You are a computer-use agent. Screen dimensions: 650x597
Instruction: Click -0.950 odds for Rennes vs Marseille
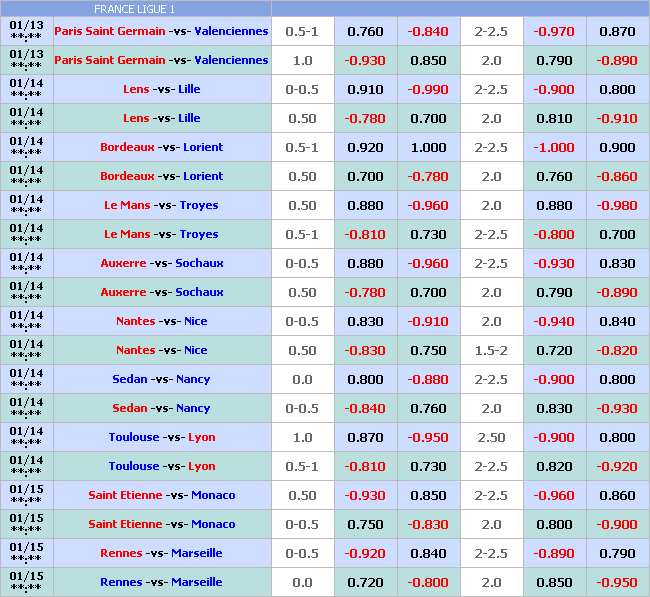coord(617,582)
